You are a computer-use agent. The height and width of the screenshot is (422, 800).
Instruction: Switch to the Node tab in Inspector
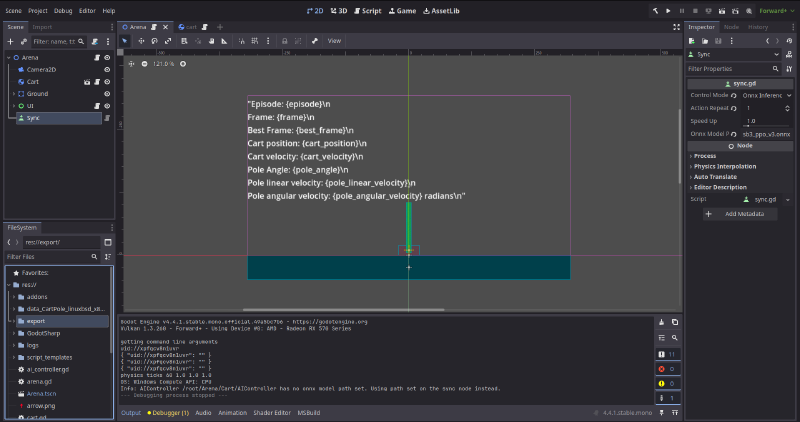731,27
